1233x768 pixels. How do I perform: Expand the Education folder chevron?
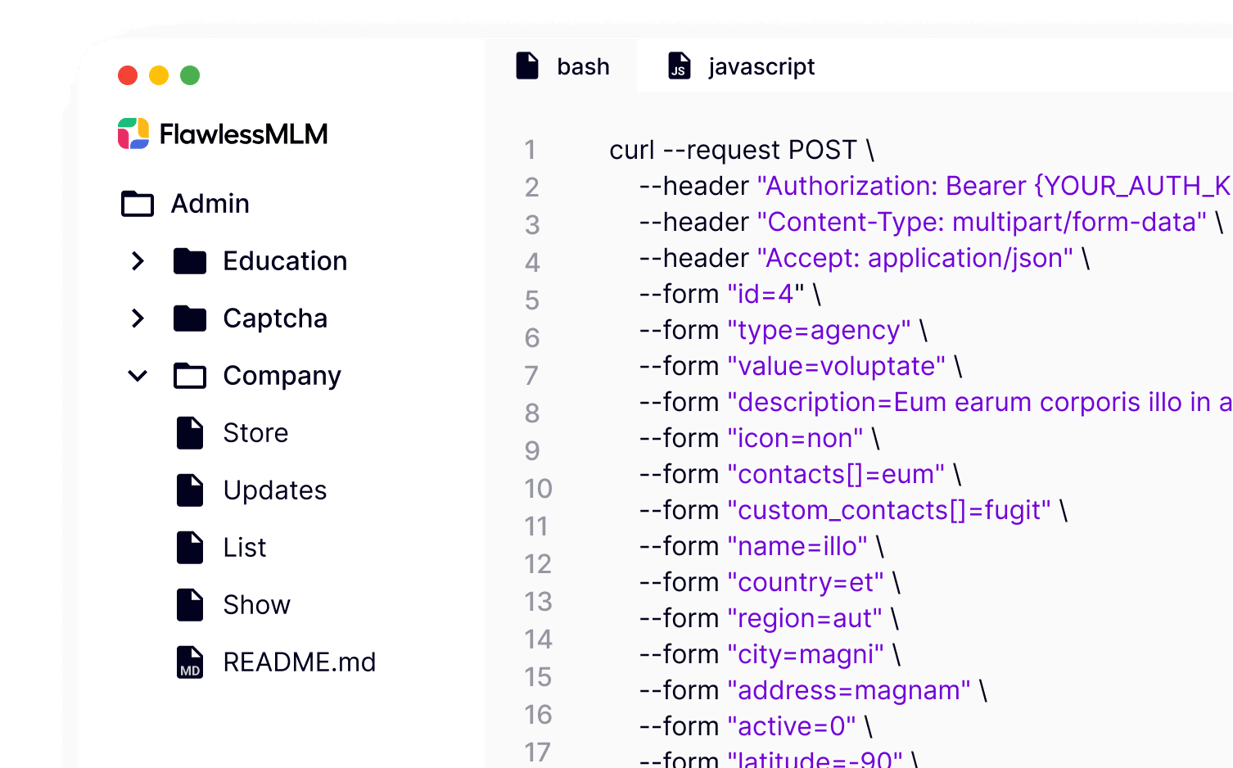pos(138,261)
